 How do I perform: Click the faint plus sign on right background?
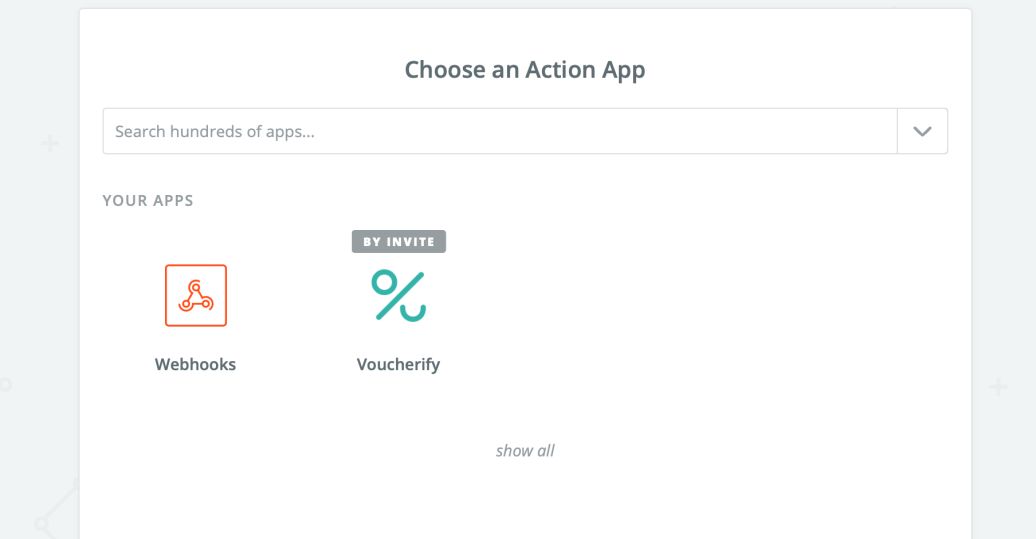[997, 387]
